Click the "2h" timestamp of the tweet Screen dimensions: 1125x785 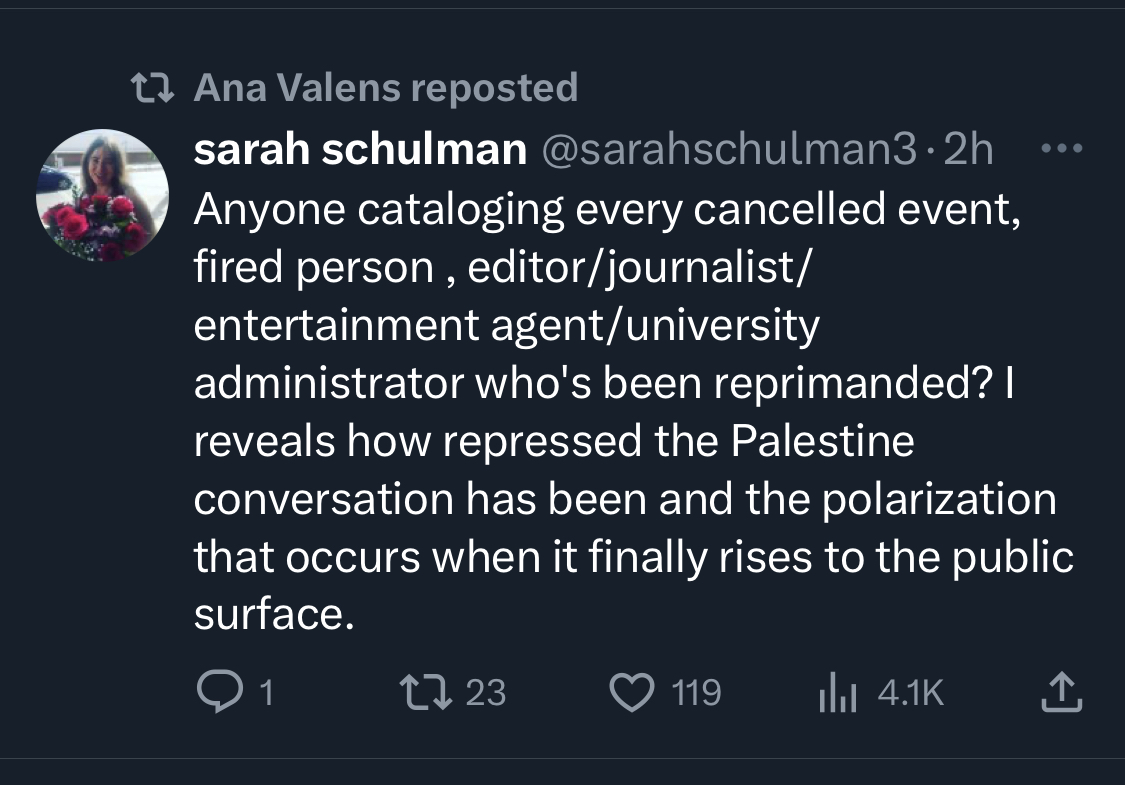pyautogui.click(x=968, y=150)
